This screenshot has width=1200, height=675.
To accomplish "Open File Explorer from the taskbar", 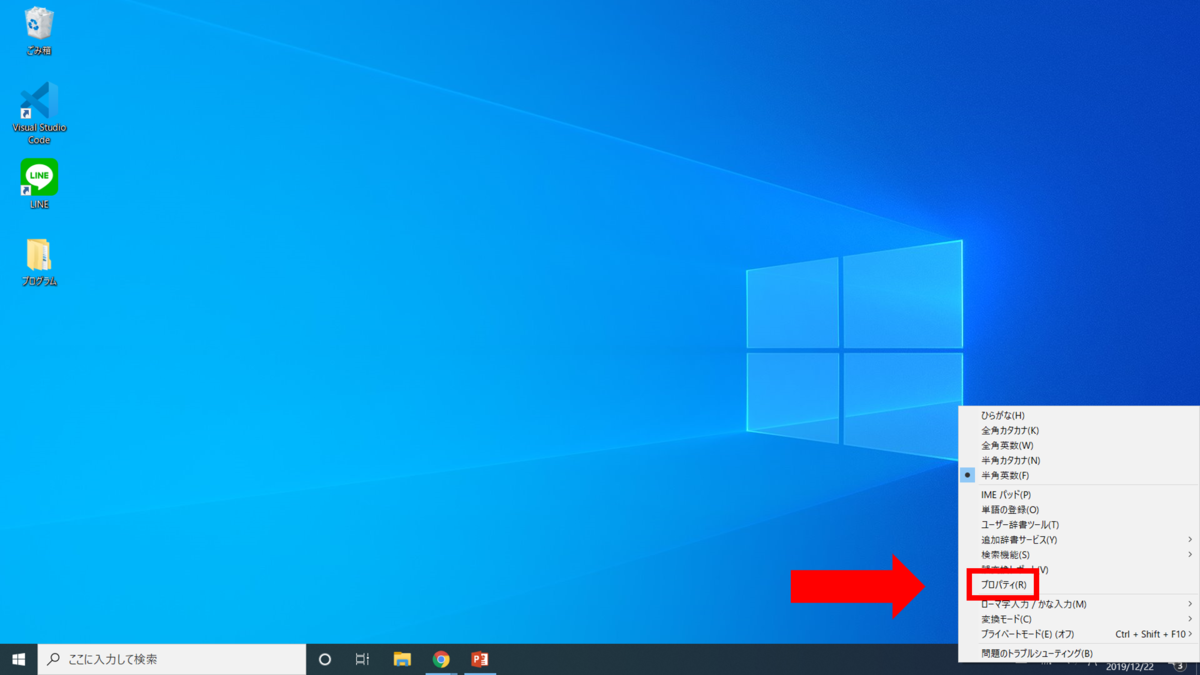I will pyautogui.click(x=402, y=659).
